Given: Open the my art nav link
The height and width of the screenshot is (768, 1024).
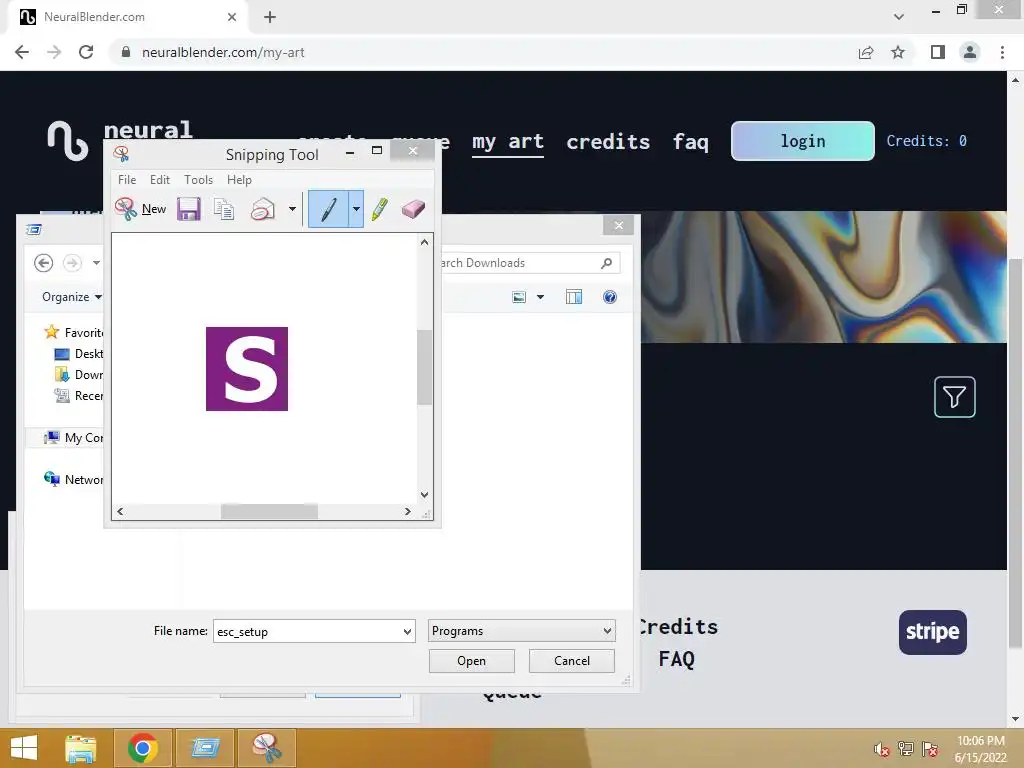Looking at the screenshot, I should [508, 142].
